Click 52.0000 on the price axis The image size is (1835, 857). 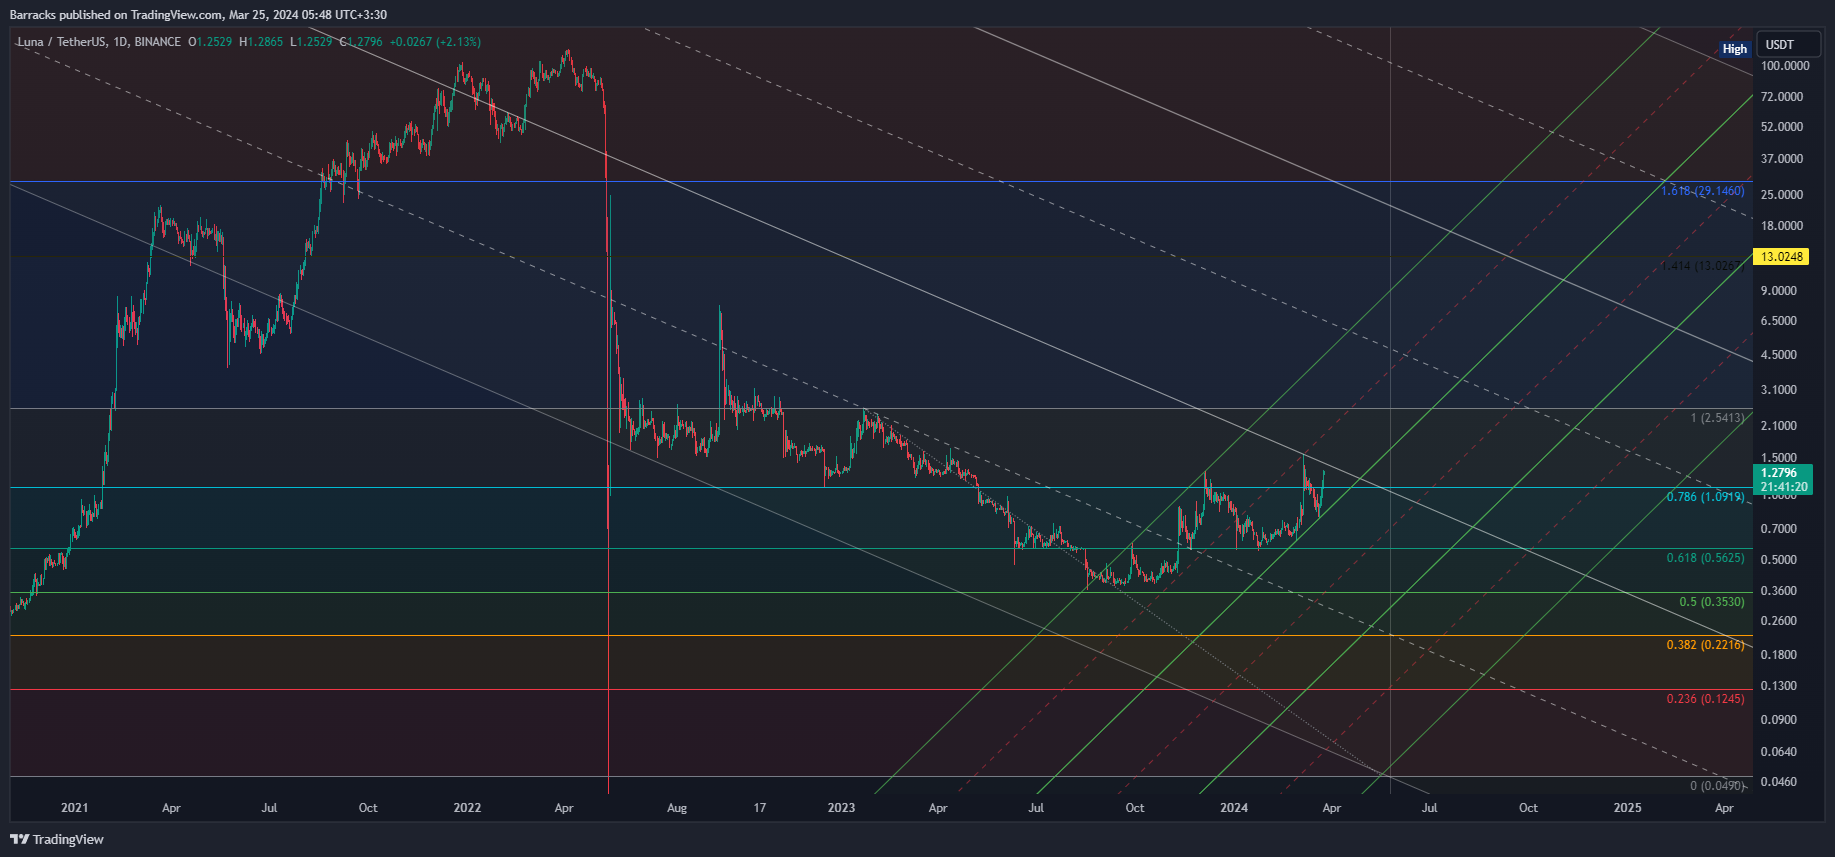[x=1782, y=127]
